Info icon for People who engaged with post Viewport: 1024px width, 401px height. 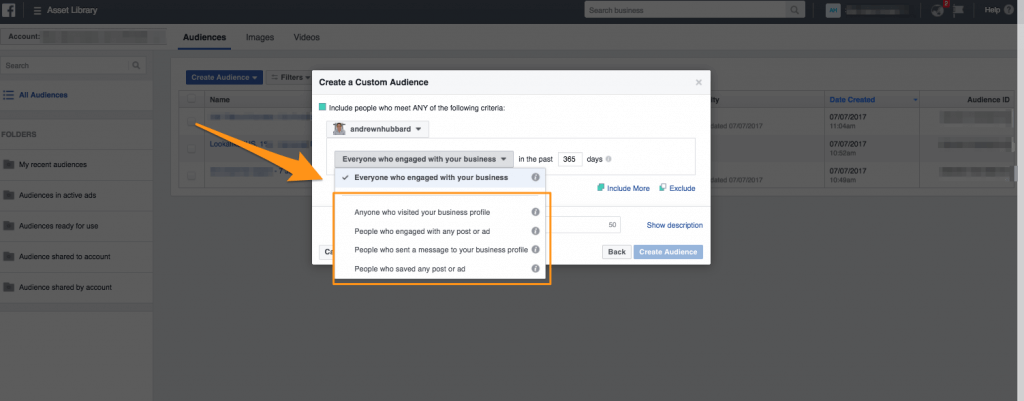click(x=536, y=231)
